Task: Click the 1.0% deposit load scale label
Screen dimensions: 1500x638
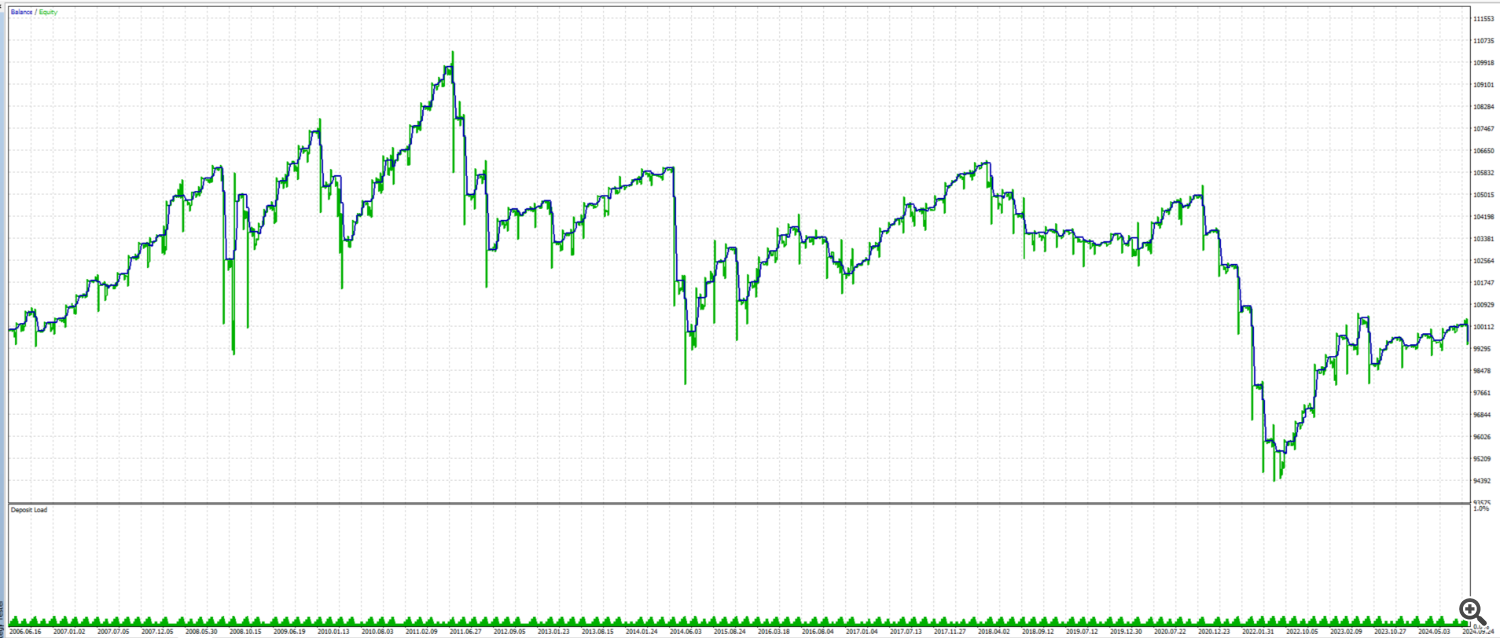Action: [x=1481, y=509]
